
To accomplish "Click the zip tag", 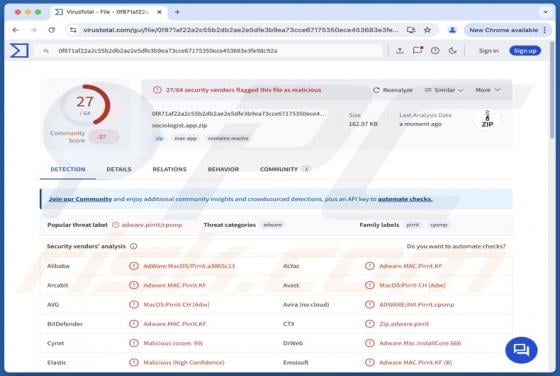I will point(159,138).
